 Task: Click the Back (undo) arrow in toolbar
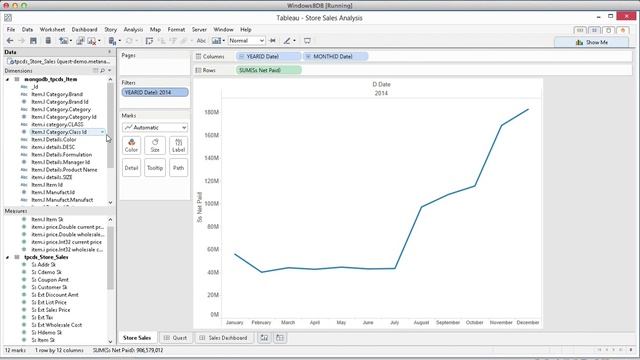pyautogui.click(x=10, y=40)
